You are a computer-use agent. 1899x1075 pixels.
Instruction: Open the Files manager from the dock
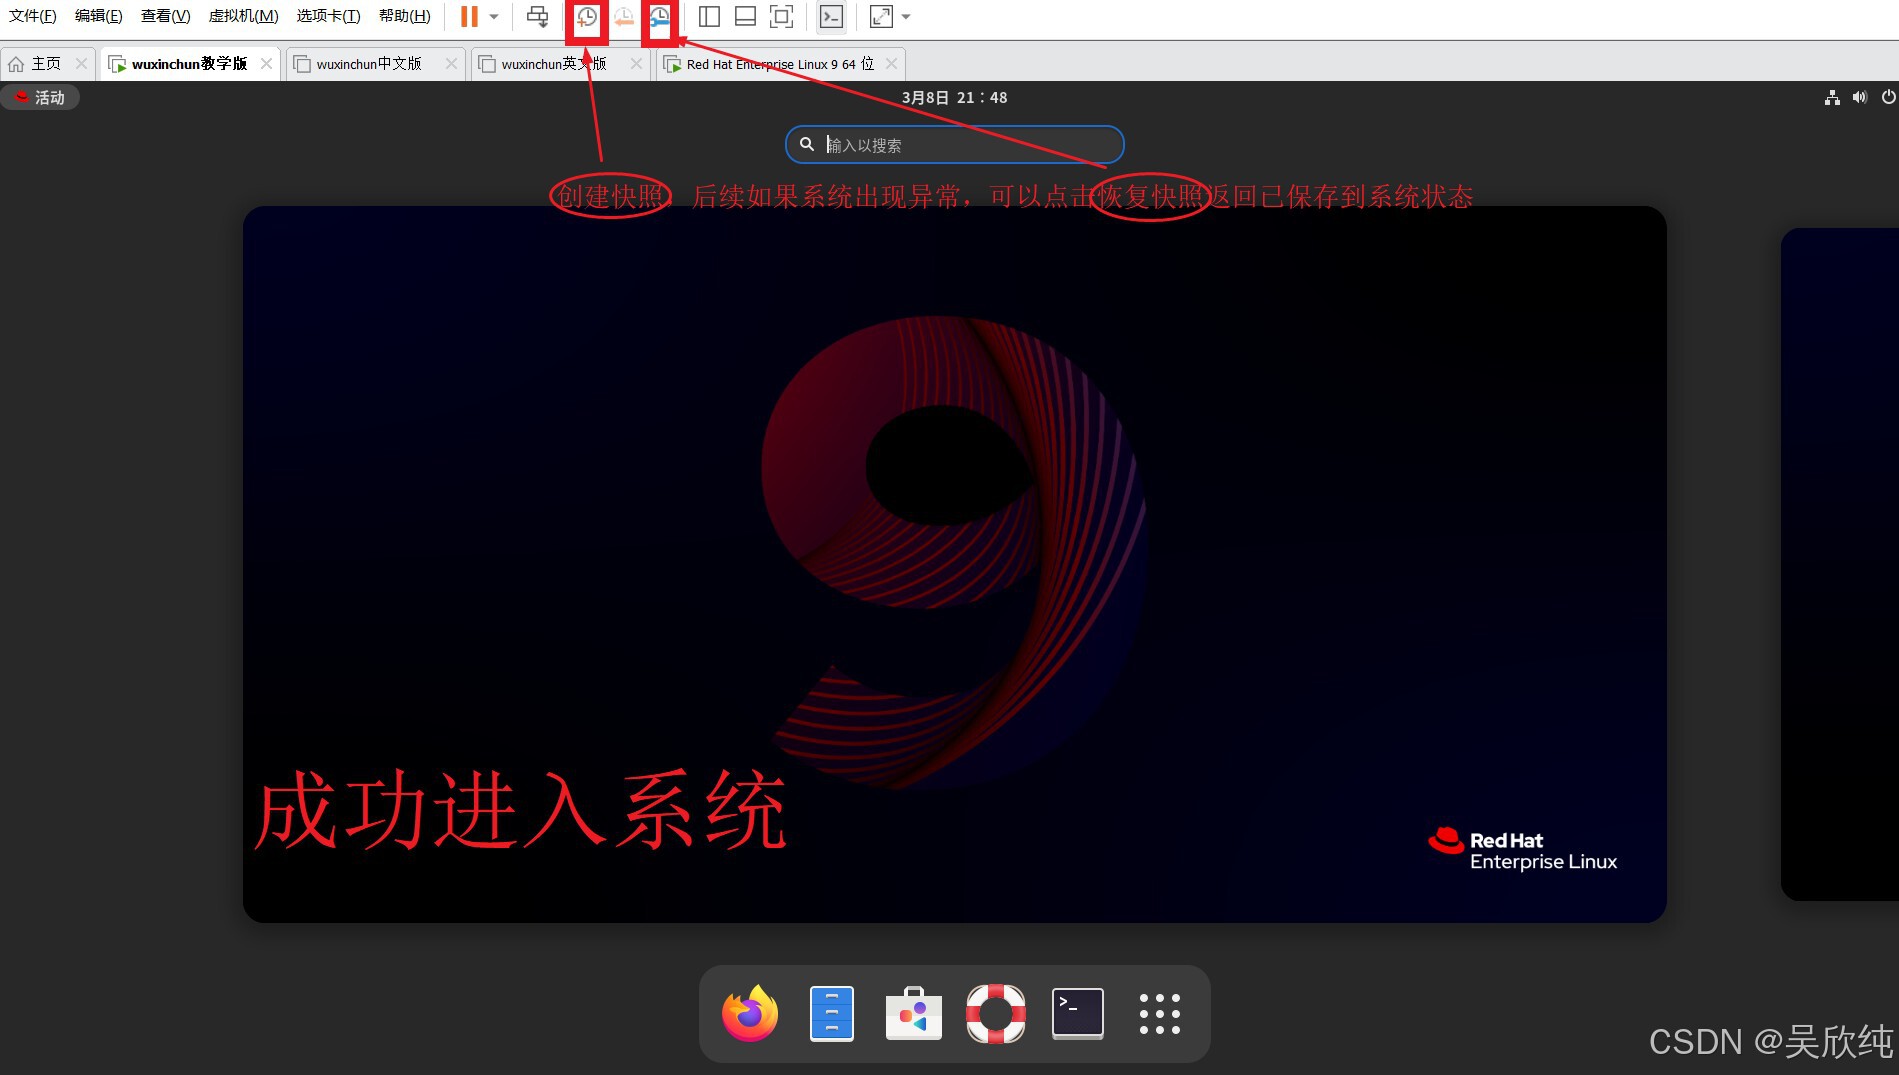832,1013
